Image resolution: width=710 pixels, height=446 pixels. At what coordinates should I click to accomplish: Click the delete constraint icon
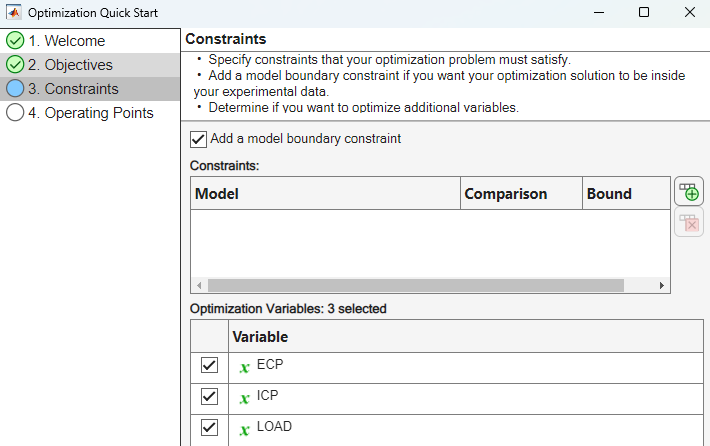(x=689, y=222)
